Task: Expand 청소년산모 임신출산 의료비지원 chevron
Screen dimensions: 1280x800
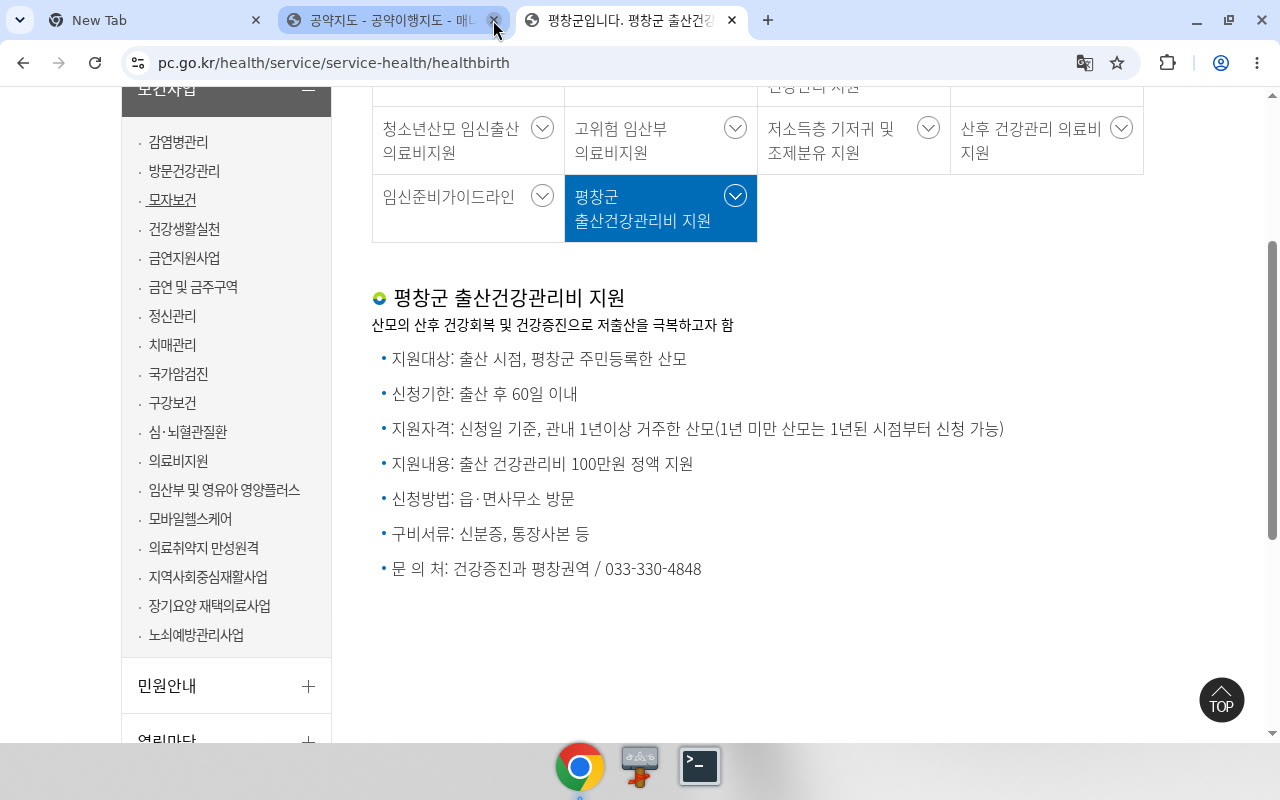Action: coord(542,128)
